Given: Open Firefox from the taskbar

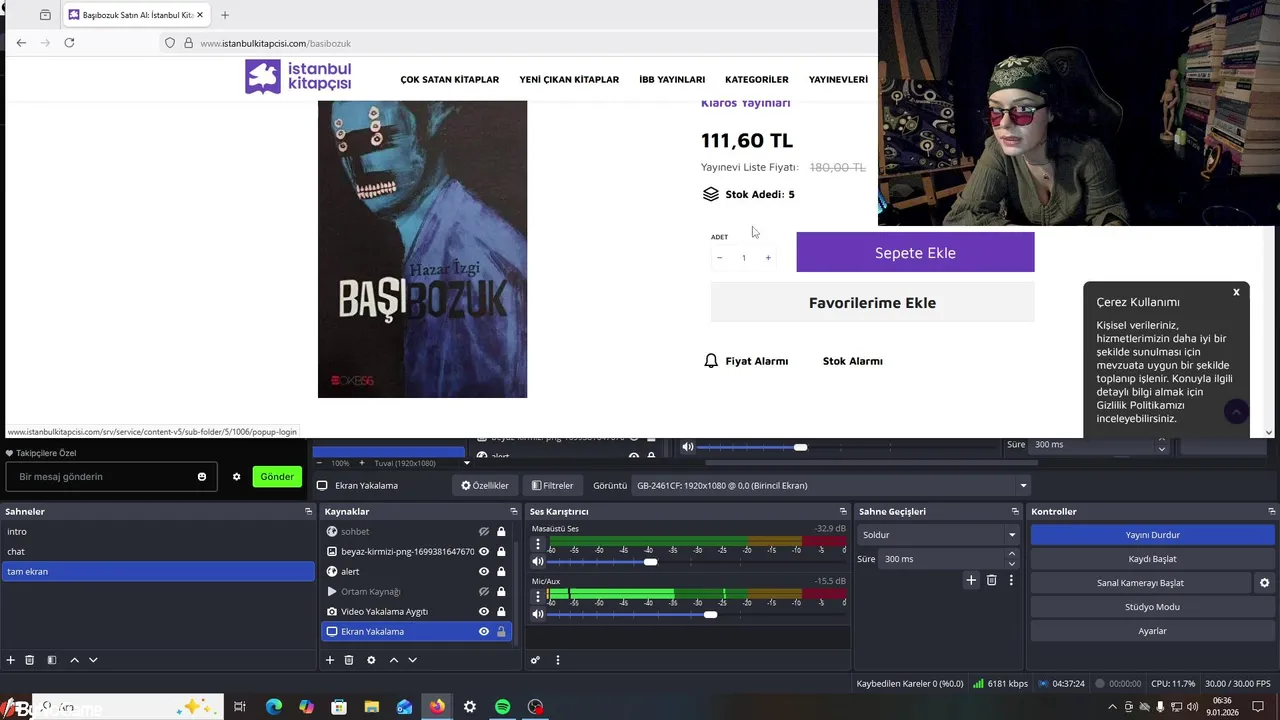Looking at the screenshot, I should tap(437, 707).
